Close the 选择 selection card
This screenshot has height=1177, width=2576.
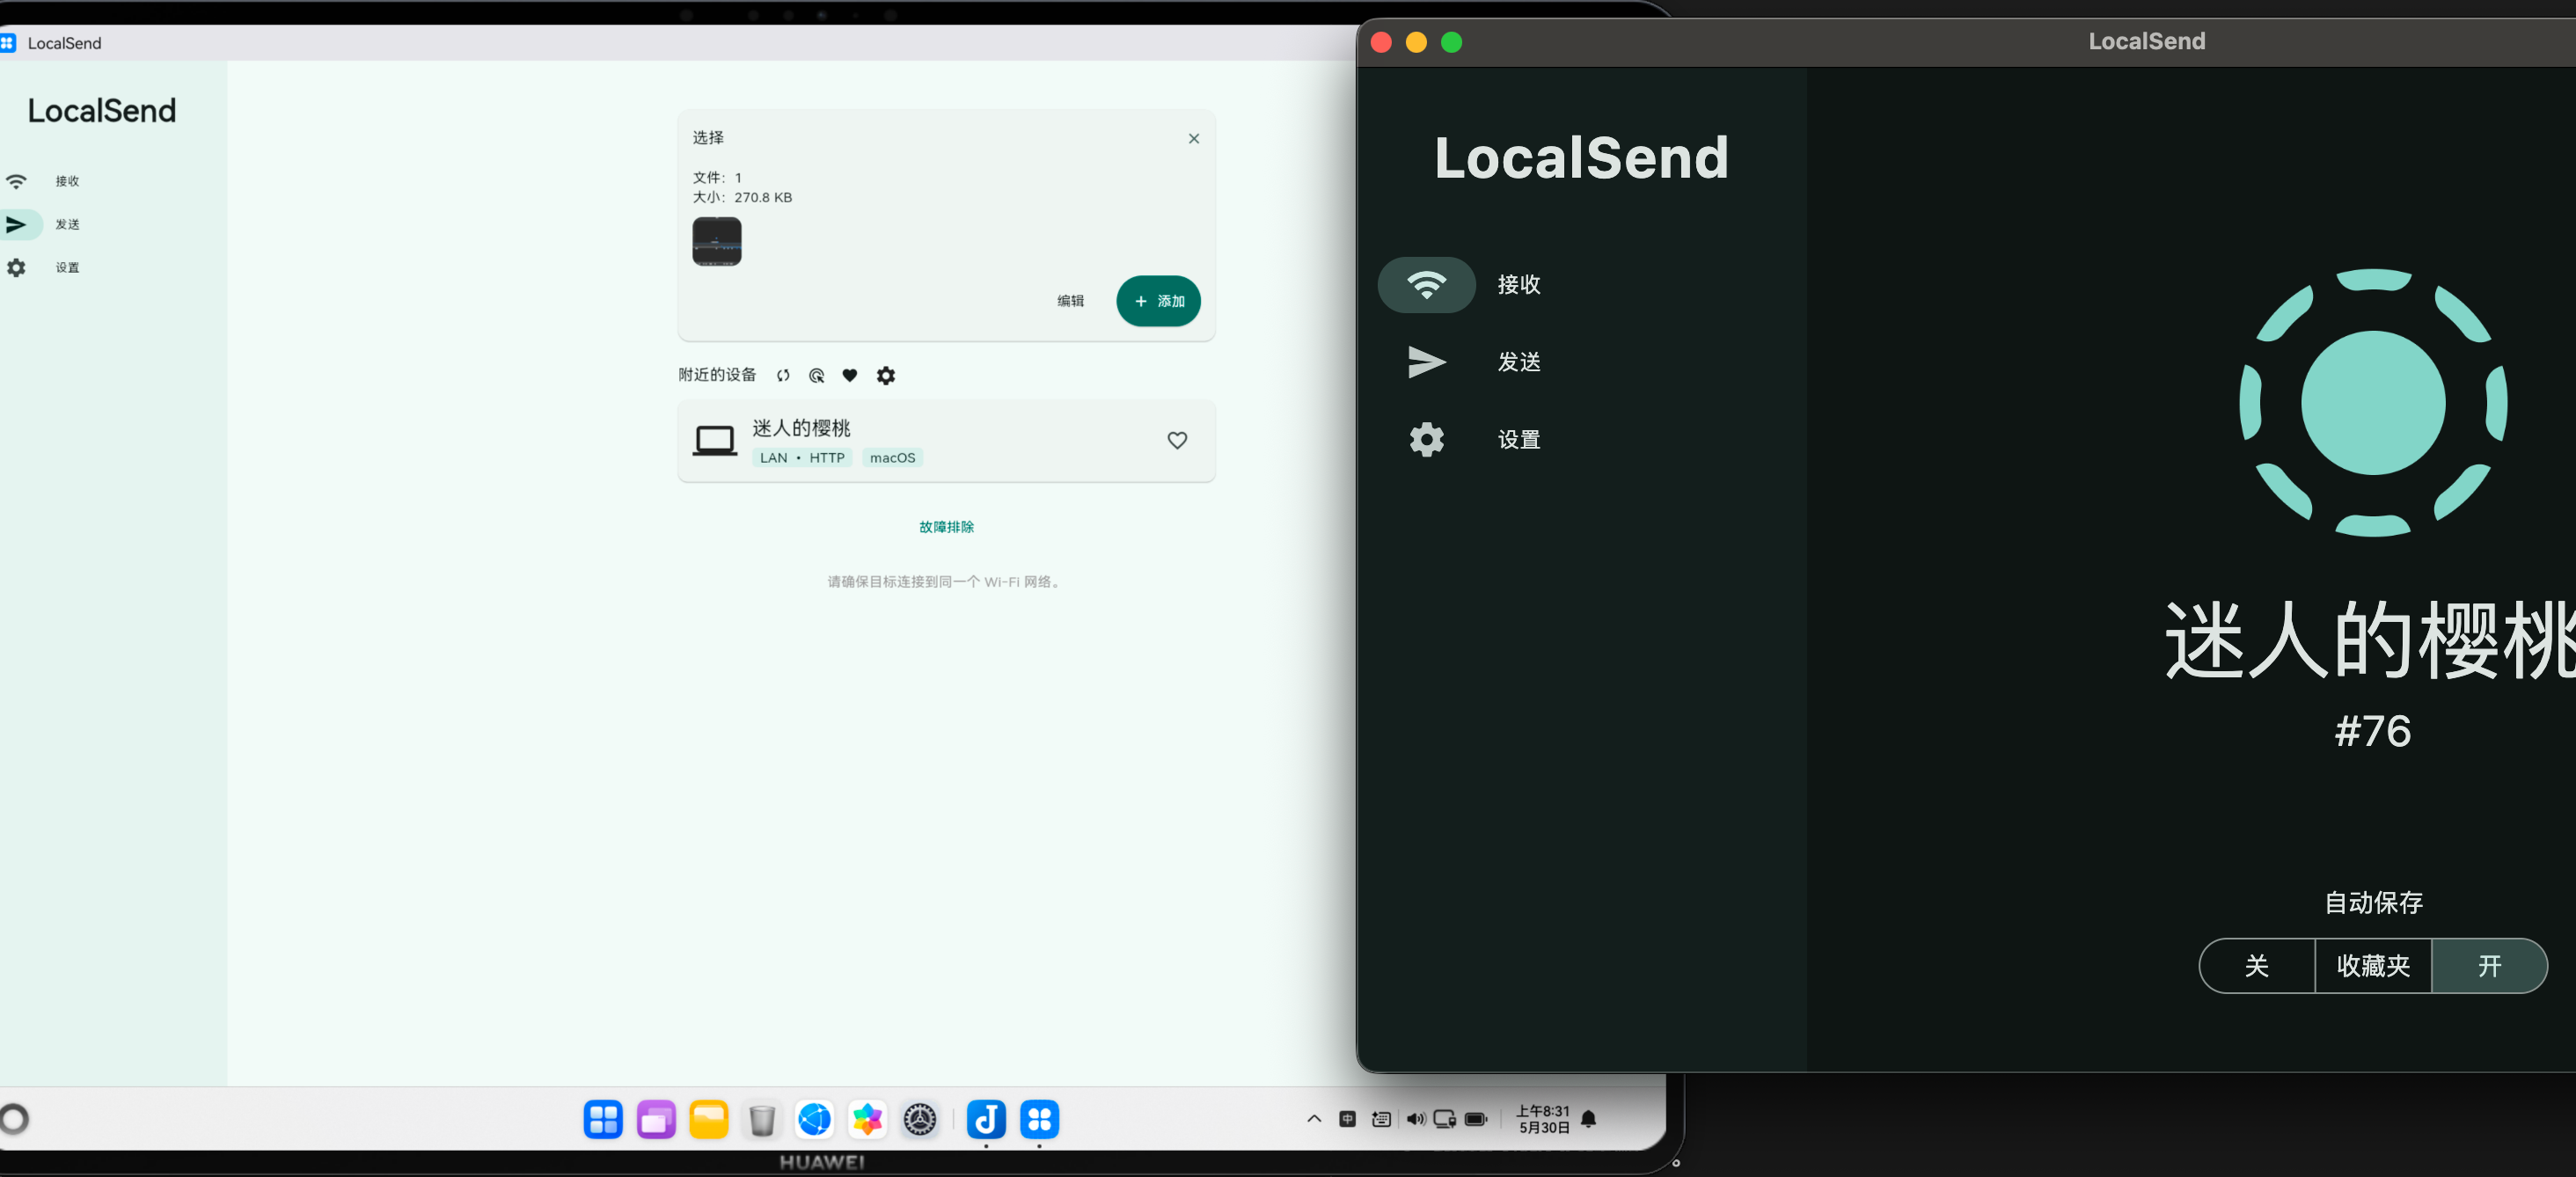click(1193, 139)
